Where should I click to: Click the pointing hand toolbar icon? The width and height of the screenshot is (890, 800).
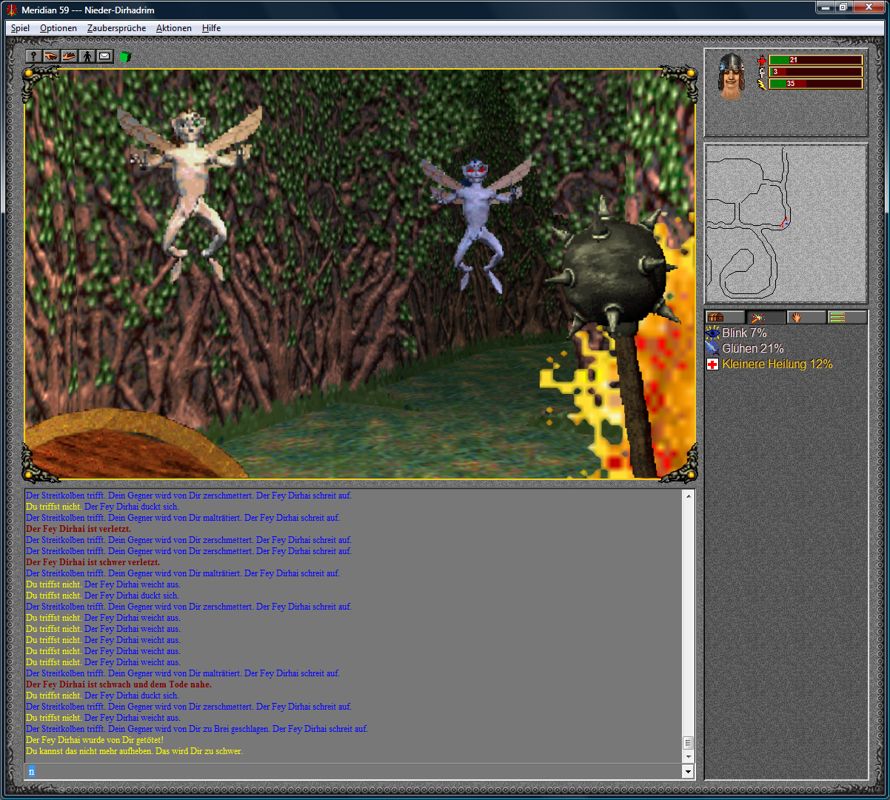[51, 56]
